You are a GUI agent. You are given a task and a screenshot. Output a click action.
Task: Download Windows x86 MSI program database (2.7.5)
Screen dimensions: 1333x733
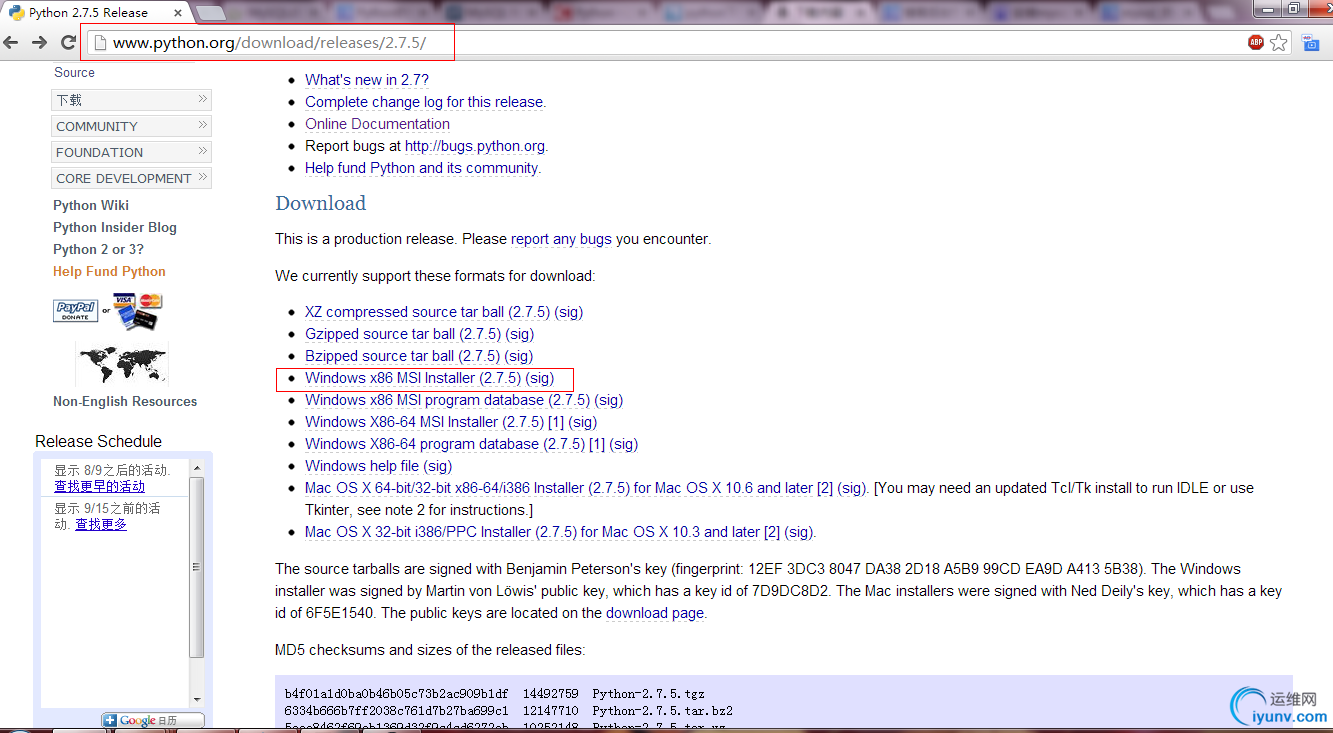coord(447,400)
